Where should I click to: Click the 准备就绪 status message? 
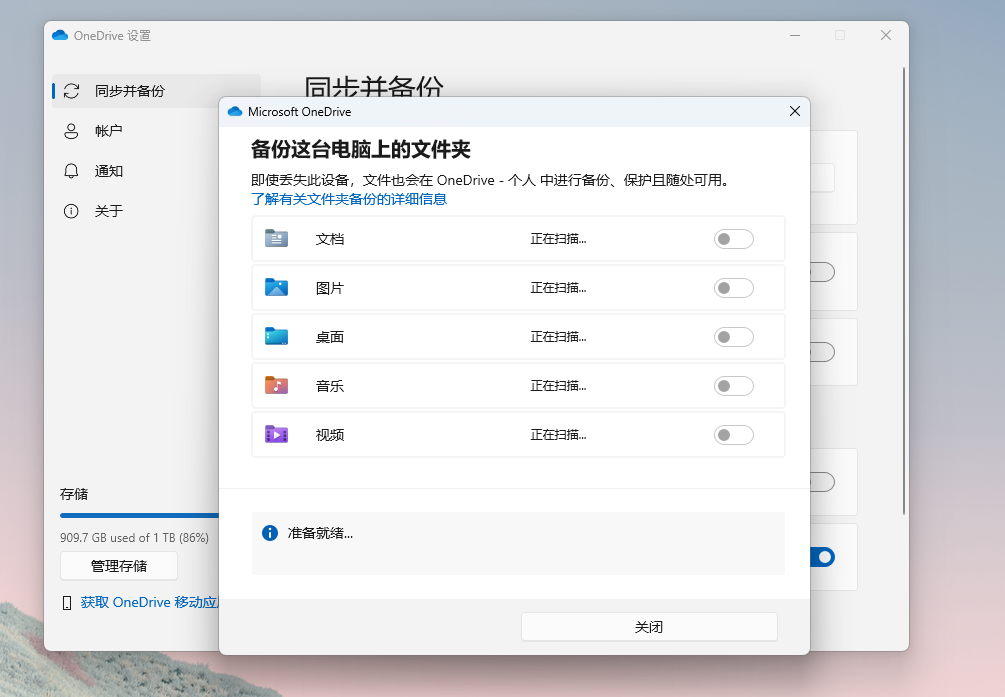pyautogui.click(x=320, y=533)
